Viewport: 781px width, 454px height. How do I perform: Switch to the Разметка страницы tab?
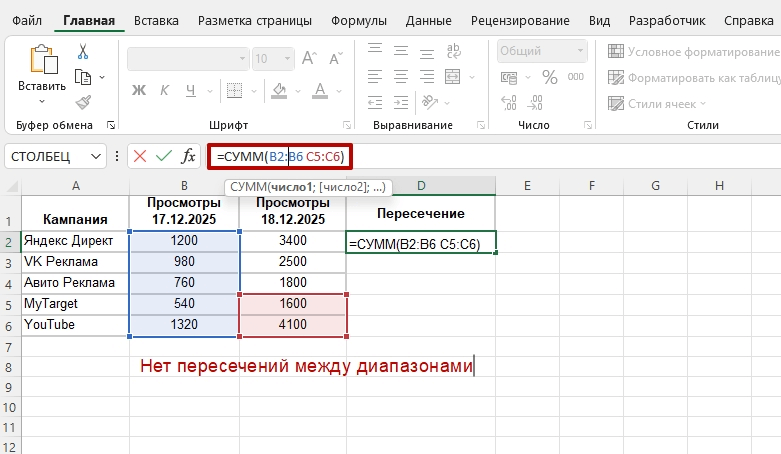[255, 20]
